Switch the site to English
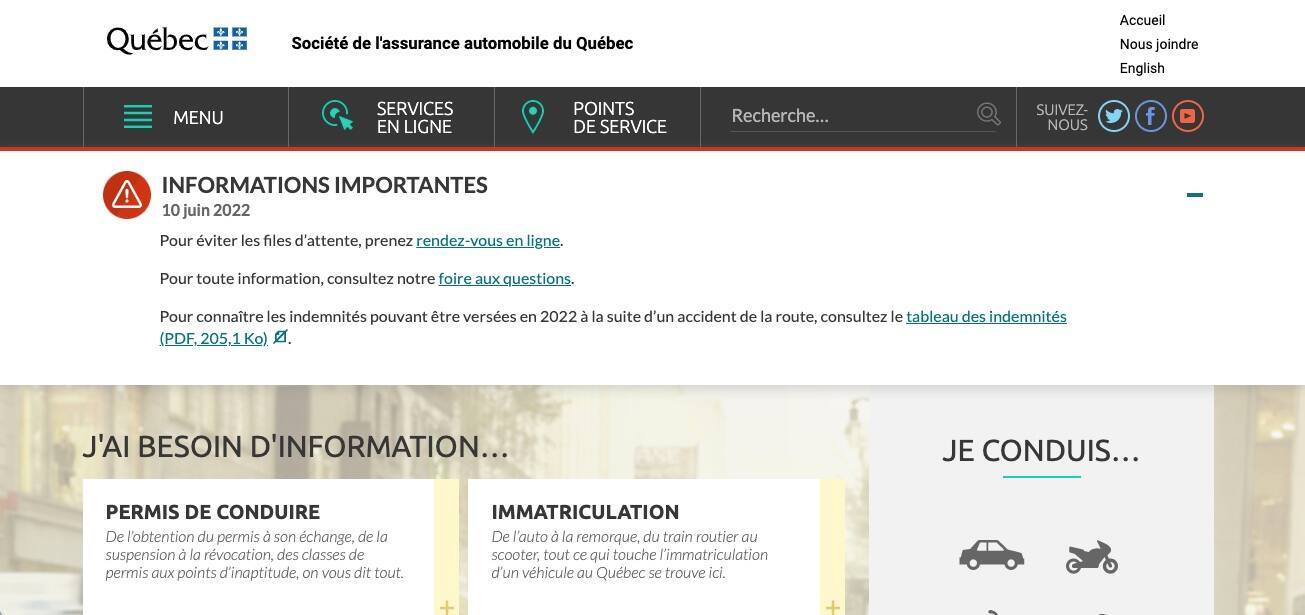The height and width of the screenshot is (615, 1305). click(1142, 68)
